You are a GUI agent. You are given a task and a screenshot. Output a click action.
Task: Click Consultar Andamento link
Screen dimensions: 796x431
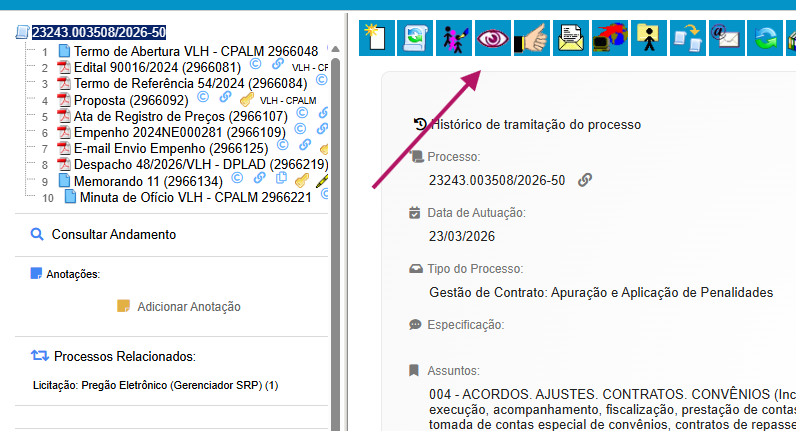[113, 234]
